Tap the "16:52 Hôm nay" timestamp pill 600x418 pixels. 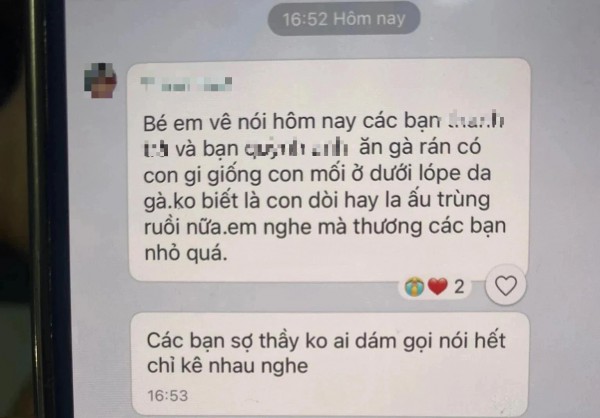(344, 18)
